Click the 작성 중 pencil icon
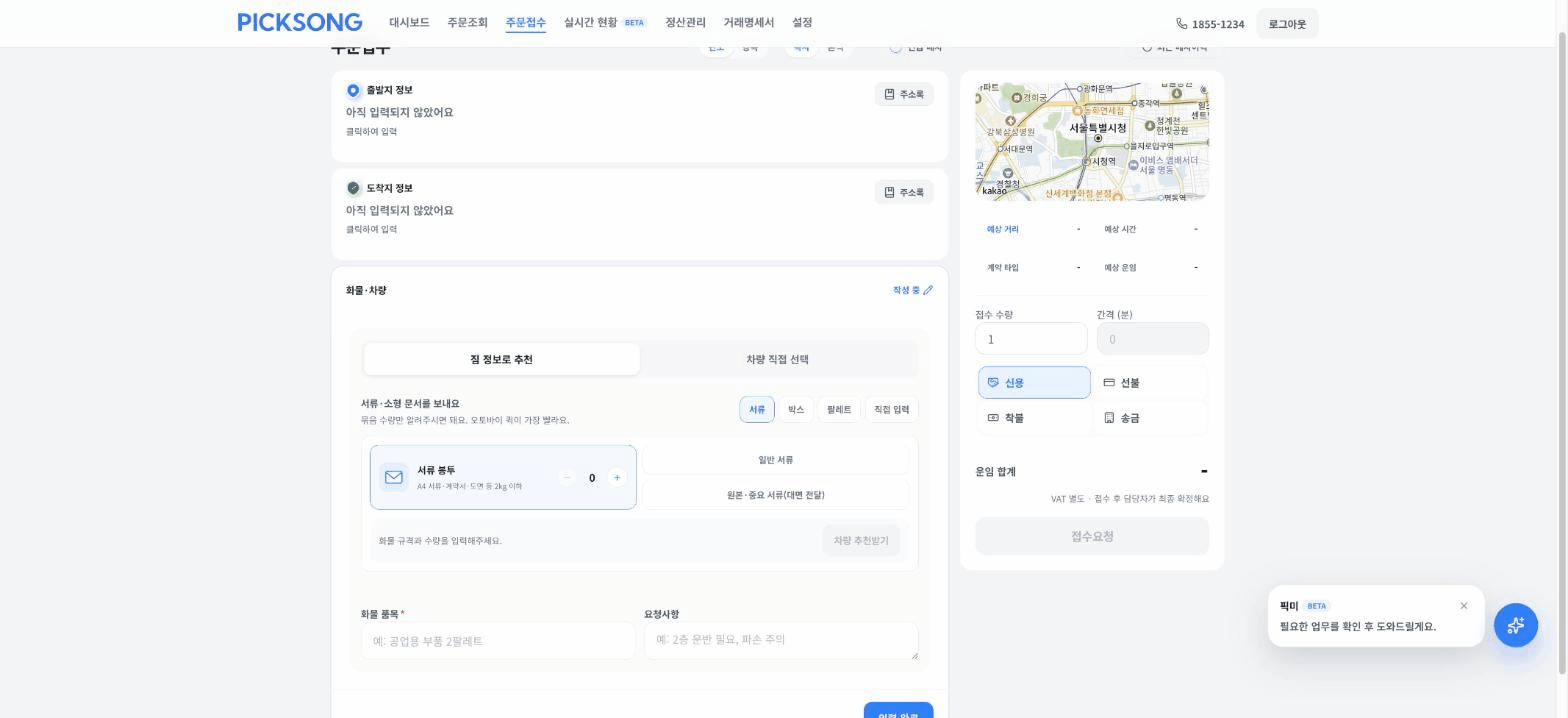Image resolution: width=1568 pixels, height=718 pixels. (928, 290)
